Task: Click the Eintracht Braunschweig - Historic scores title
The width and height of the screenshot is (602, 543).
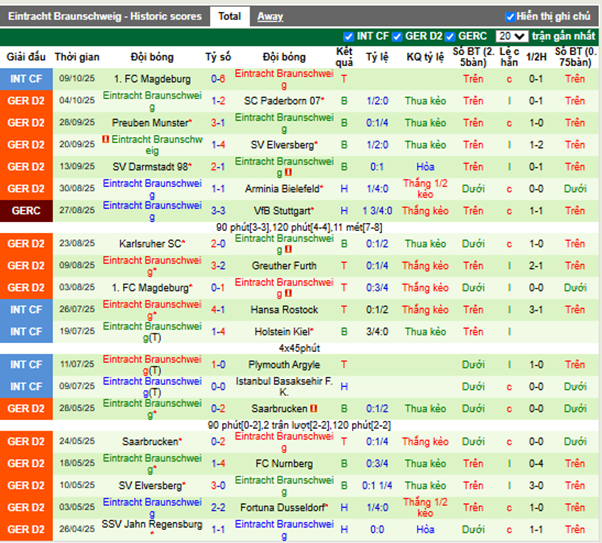Action: click(x=104, y=16)
